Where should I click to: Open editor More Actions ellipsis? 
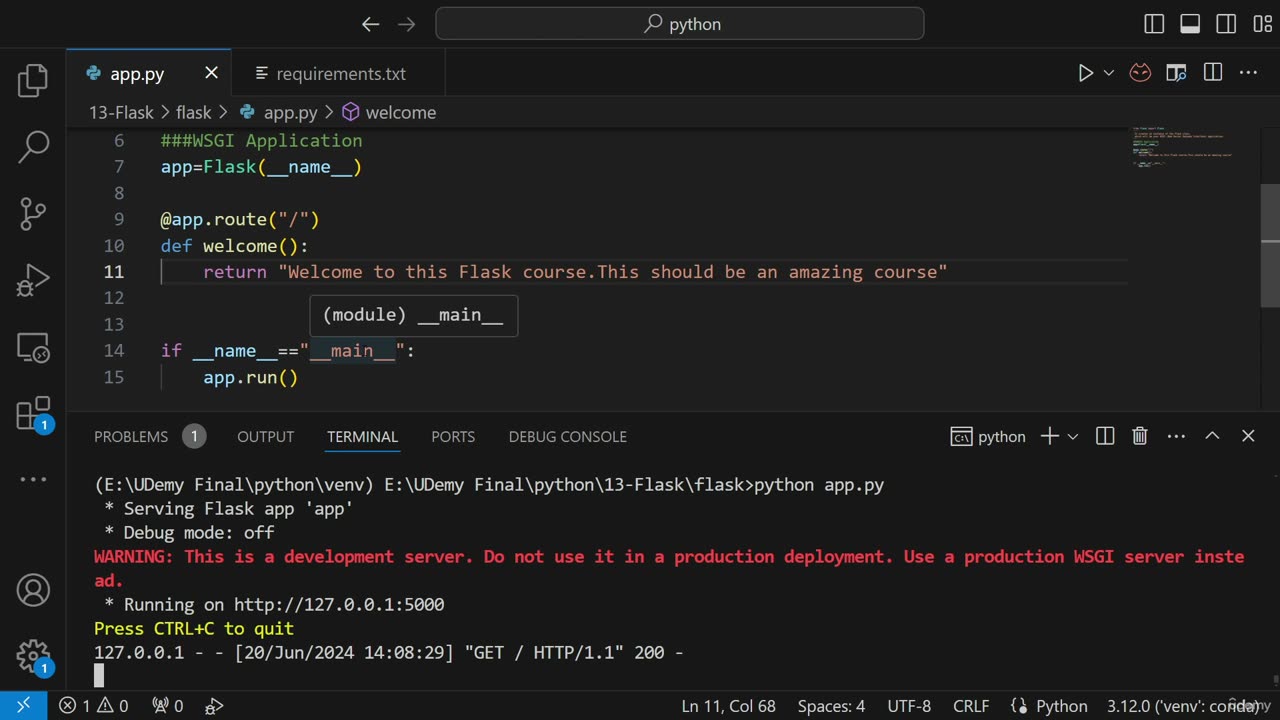(1248, 73)
